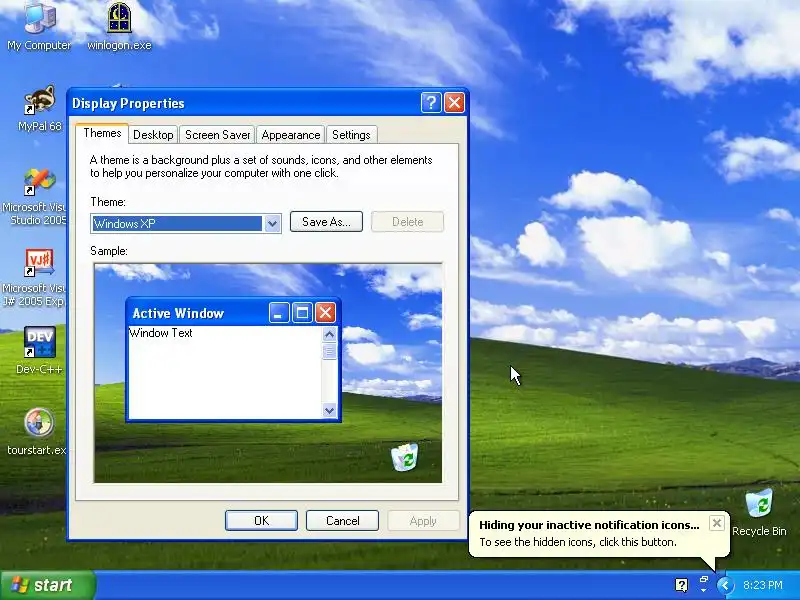Image resolution: width=800 pixels, height=600 pixels.
Task: Show hidden notification icons arrow
Action: [725, 585]
